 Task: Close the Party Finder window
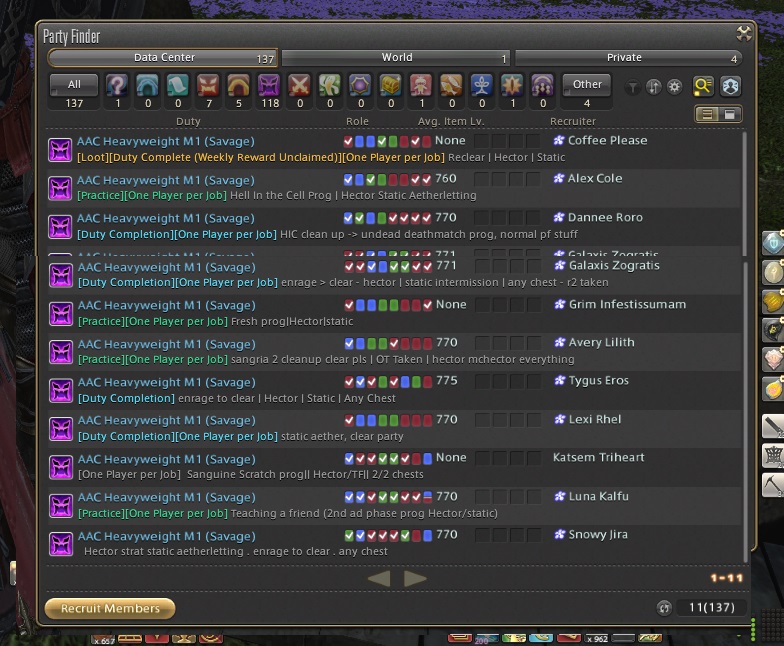tap(744, 34)
